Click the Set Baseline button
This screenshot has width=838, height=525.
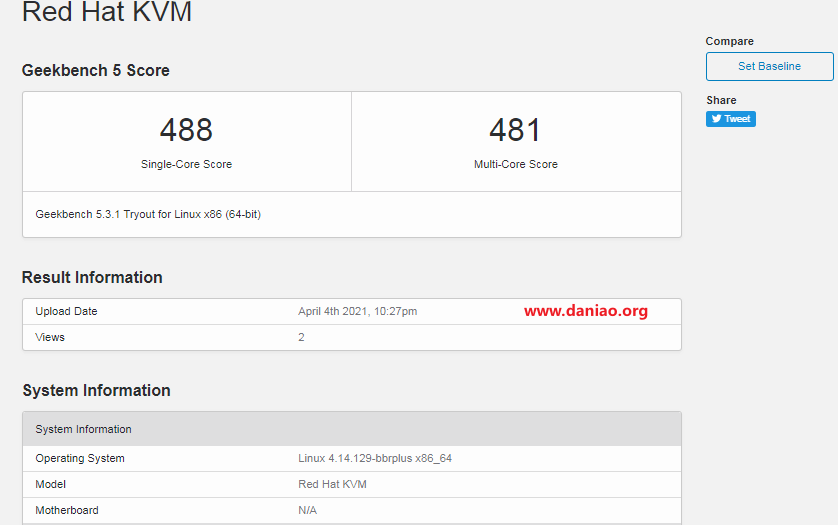coord(769,66)
